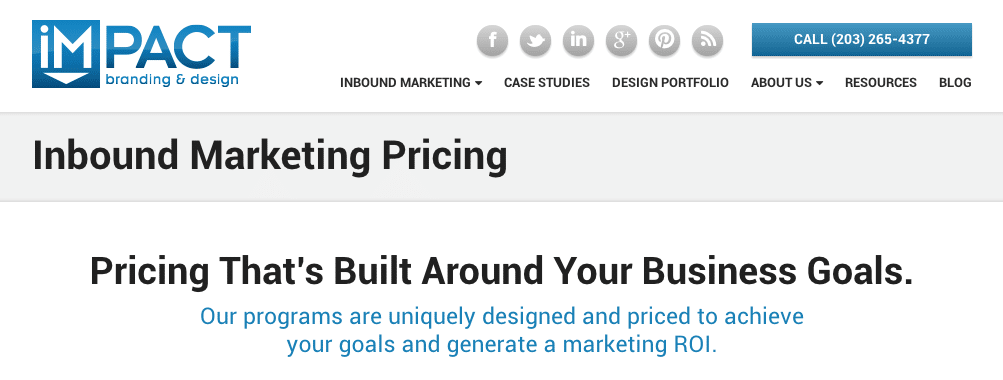The width and height of the screenshot is (1003, 380).
Task: Go to Case Studies page
Action: 547,83
